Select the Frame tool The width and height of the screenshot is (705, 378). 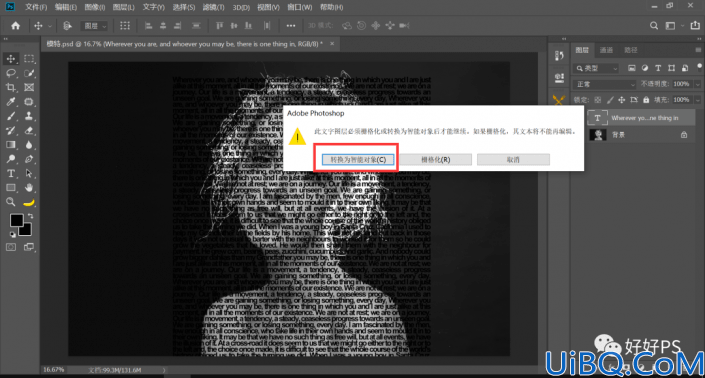[29, 87]
